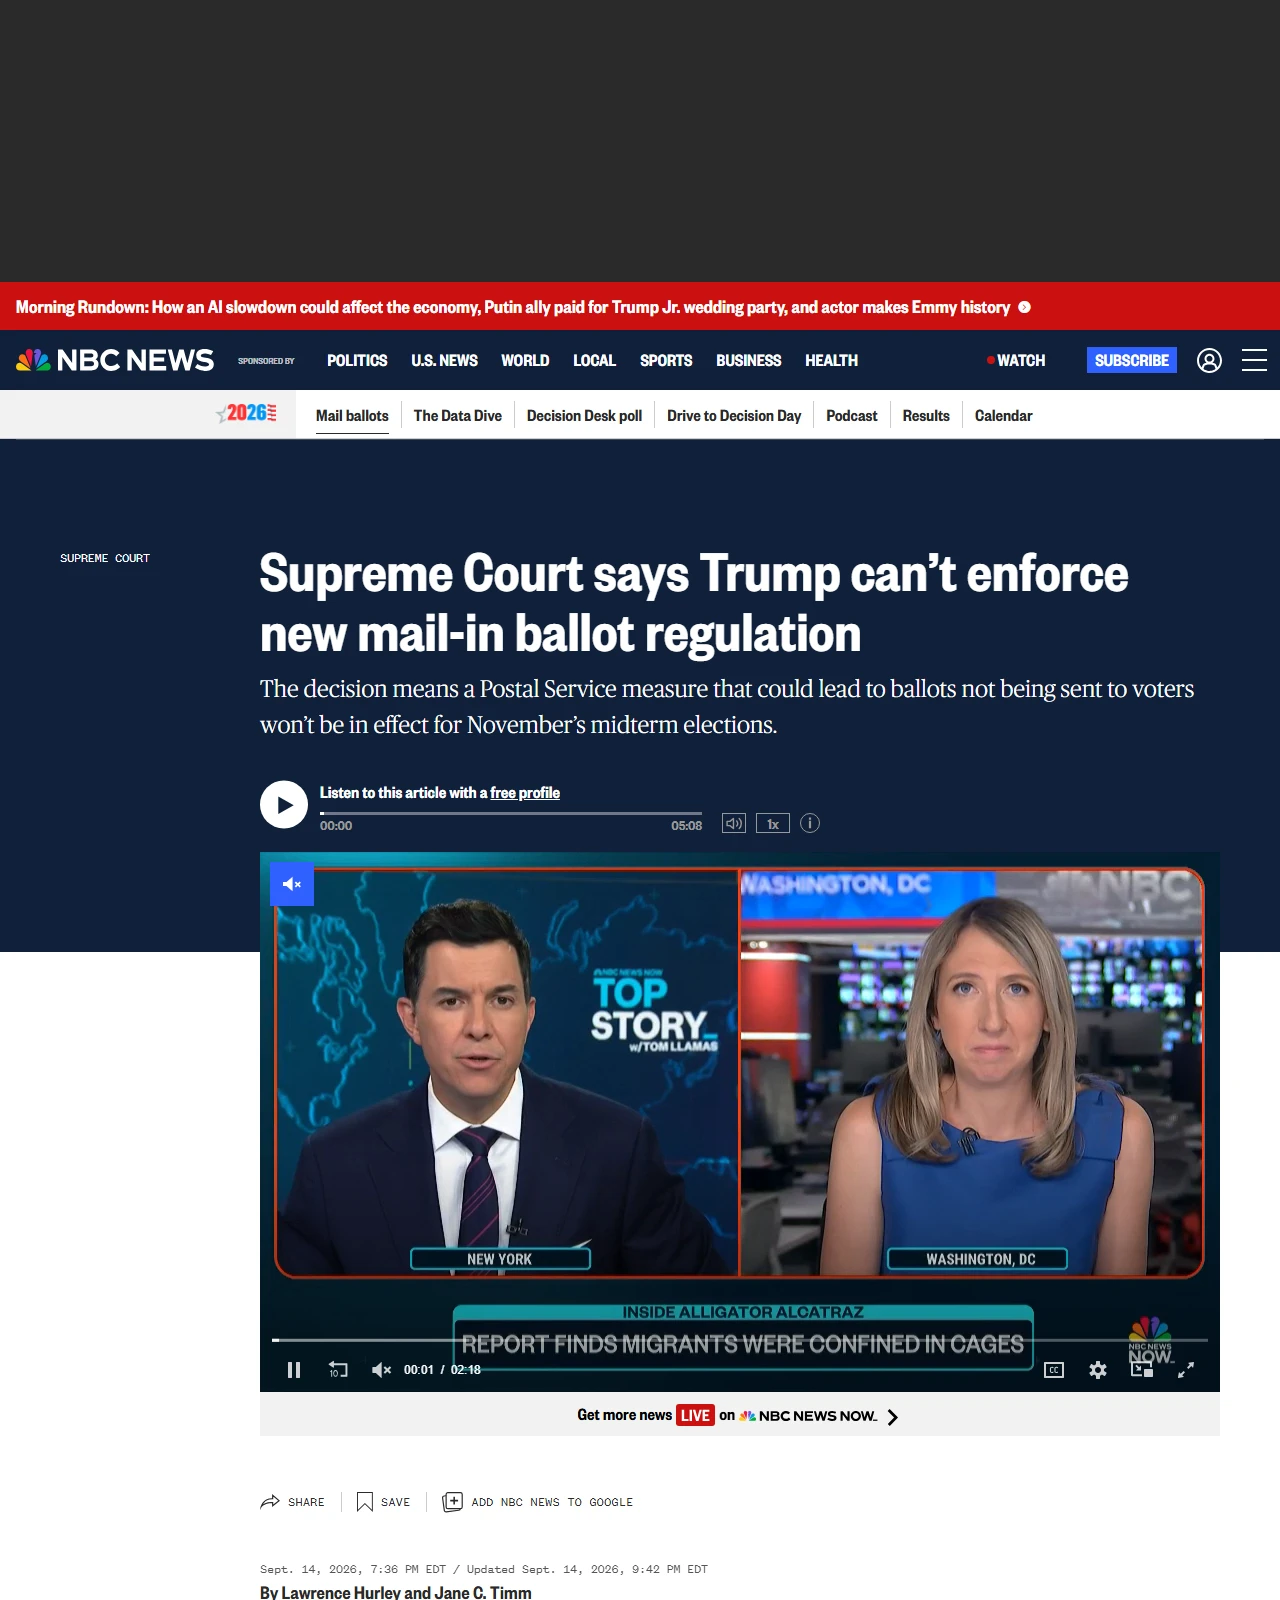Play the article audio listen button

pos(284,804)
